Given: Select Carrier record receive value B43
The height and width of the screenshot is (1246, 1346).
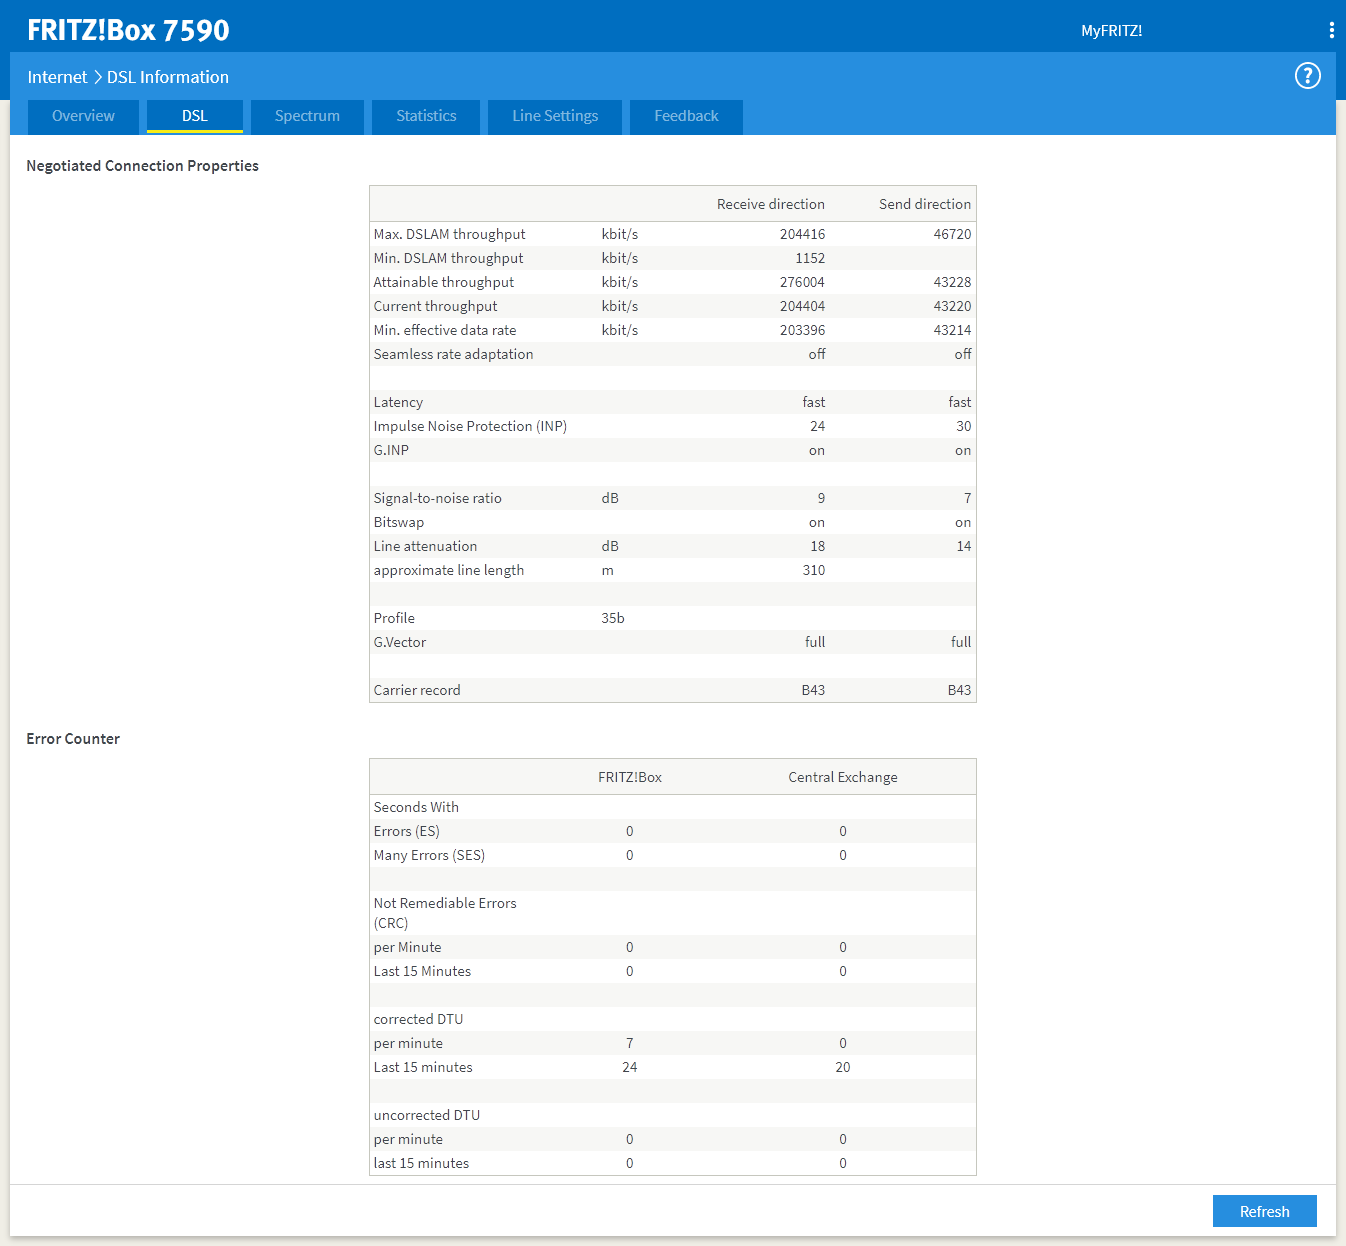Looking at the screenshot, I should click(813, 690).
